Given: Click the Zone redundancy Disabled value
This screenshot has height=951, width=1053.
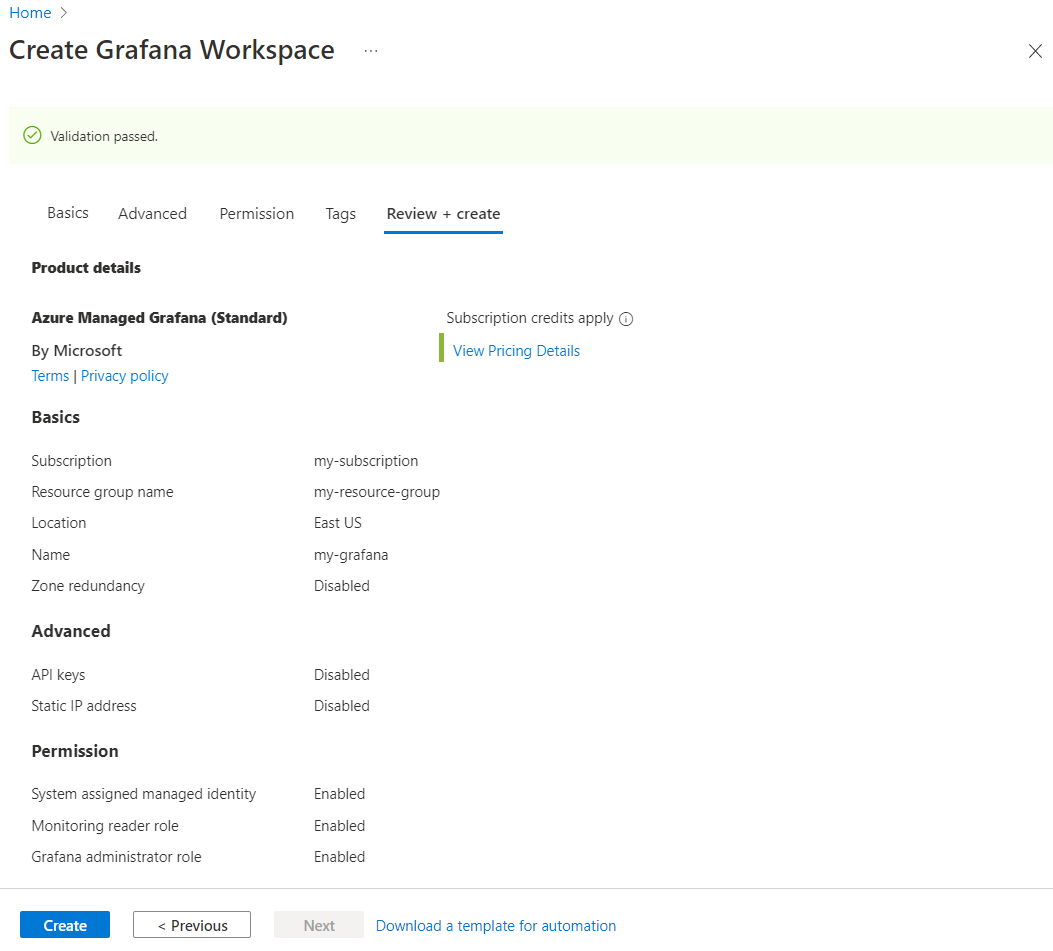Looking at the screenshot, I should coord(342,586).
